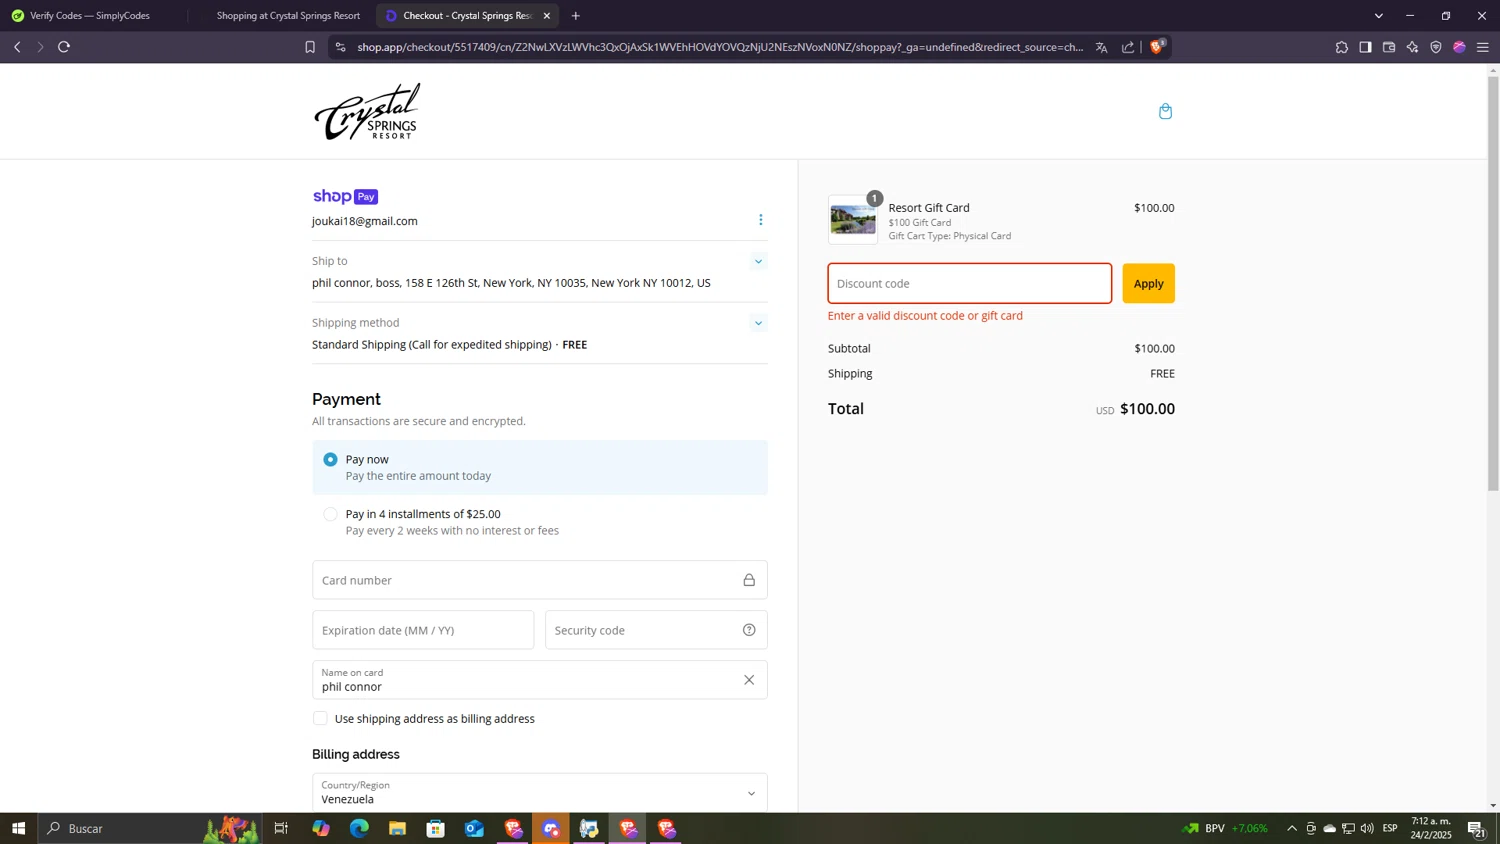The width and height of the screenshot is (1500, 844).
Task: Click the ESP language indicator
Action: (x=1390, y=828)
